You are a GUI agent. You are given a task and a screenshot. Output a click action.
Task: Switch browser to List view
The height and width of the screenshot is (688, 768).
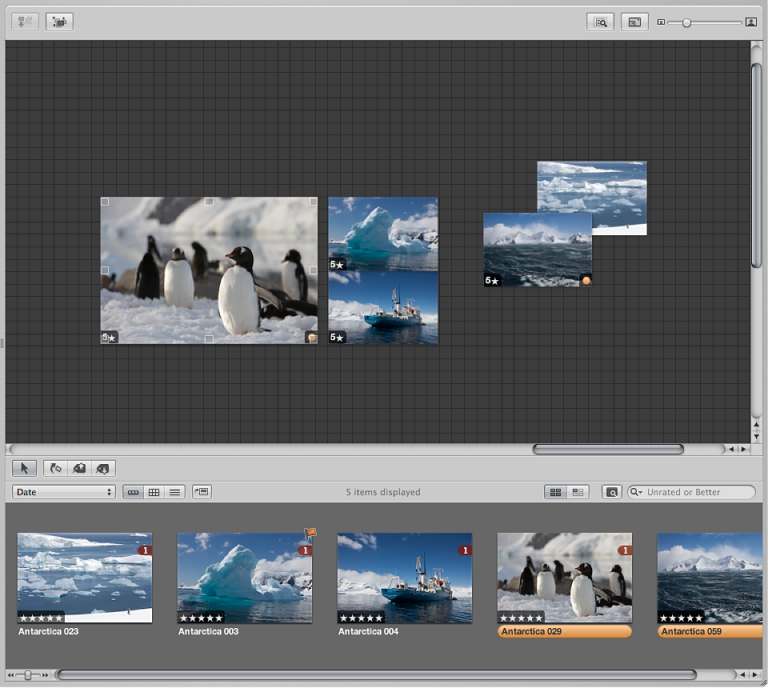(x=175, y=492)
